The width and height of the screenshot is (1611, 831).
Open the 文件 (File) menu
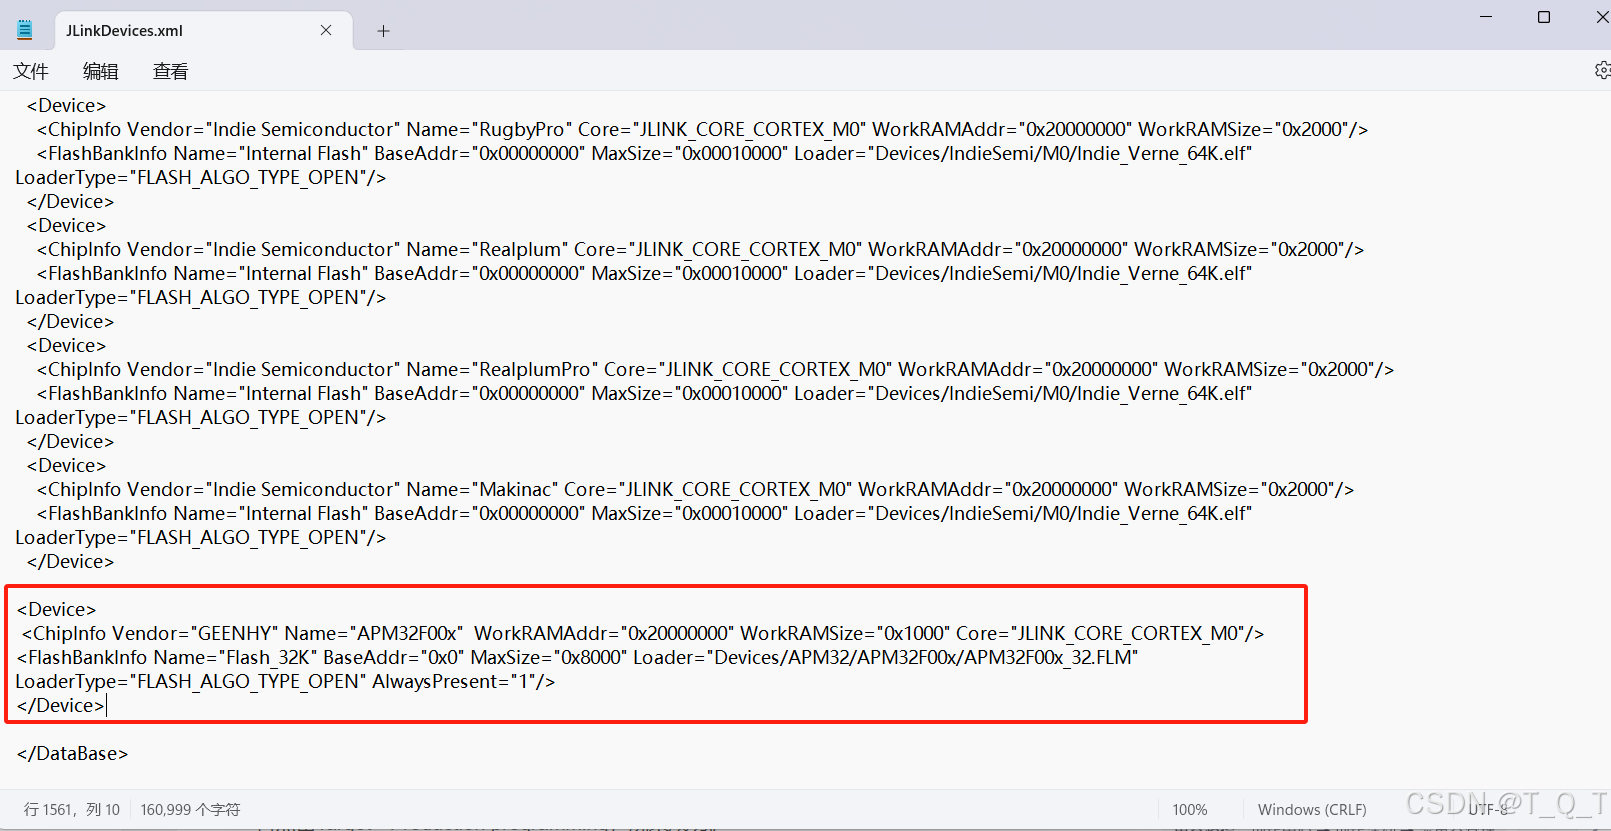click(31, 71)
